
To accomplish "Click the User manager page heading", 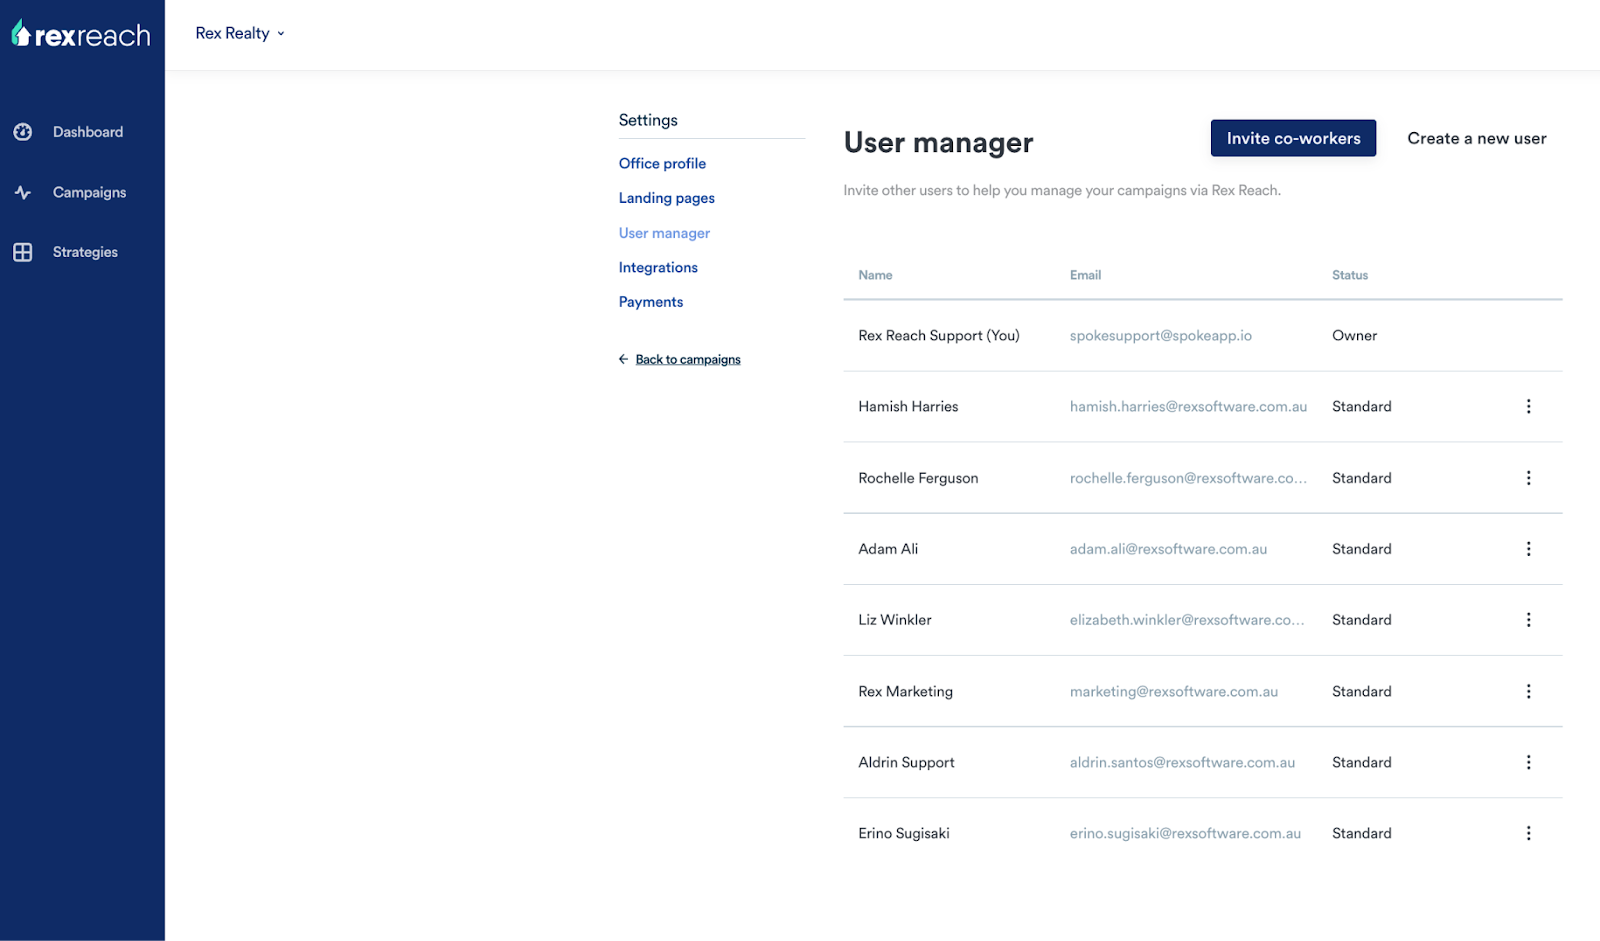I will (938, 143).
